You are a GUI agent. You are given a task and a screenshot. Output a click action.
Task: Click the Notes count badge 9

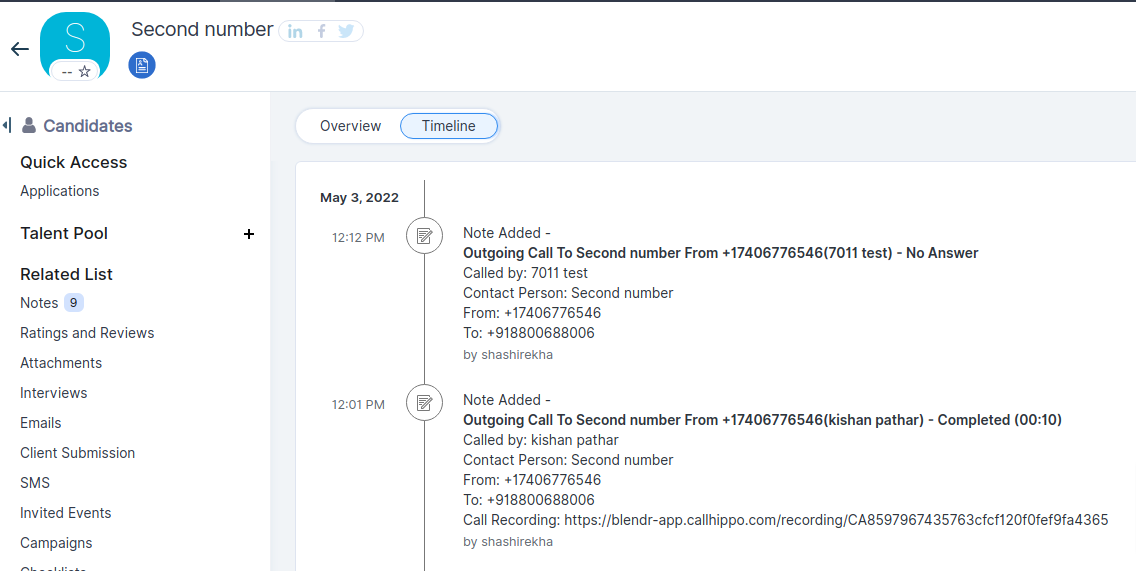tap(73, 303)
